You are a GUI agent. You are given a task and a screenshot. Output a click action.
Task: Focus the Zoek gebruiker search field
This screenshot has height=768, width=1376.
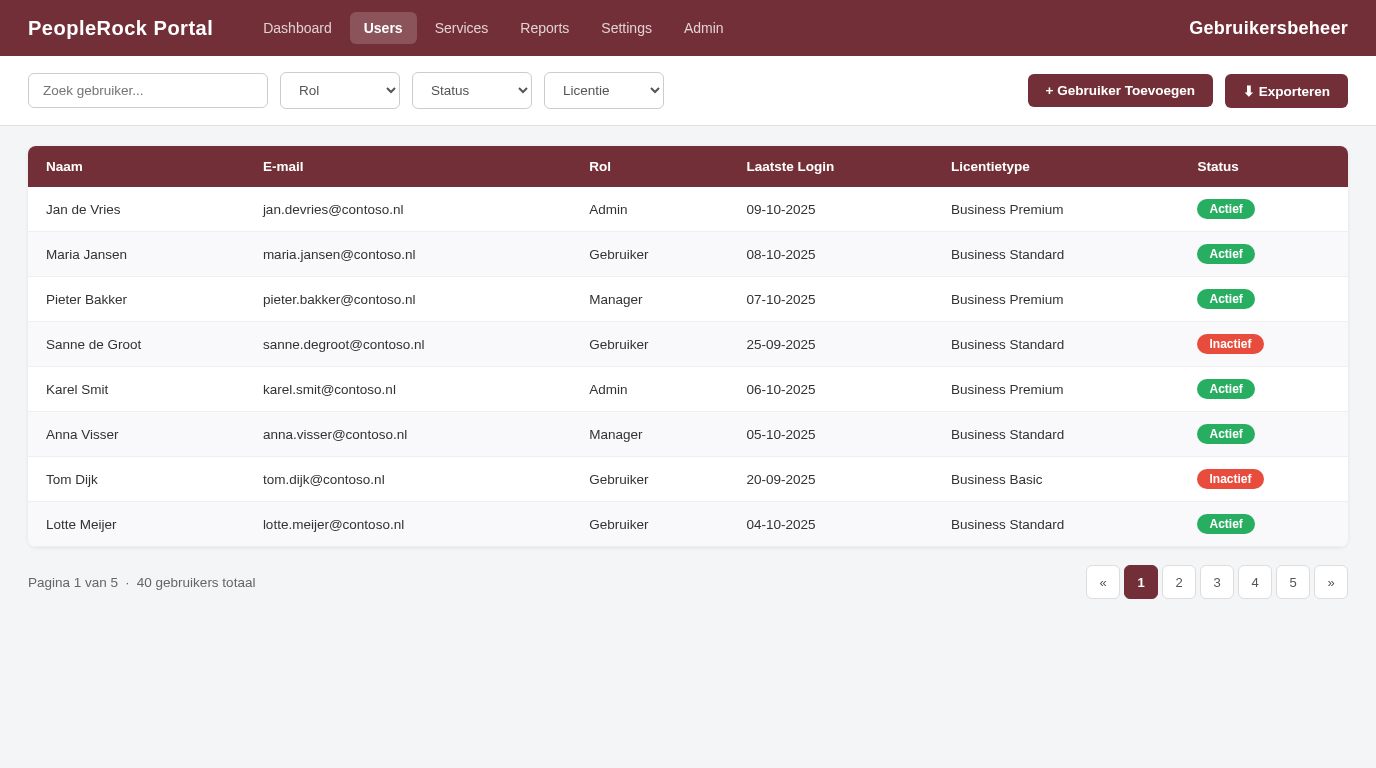click(148, 90)
